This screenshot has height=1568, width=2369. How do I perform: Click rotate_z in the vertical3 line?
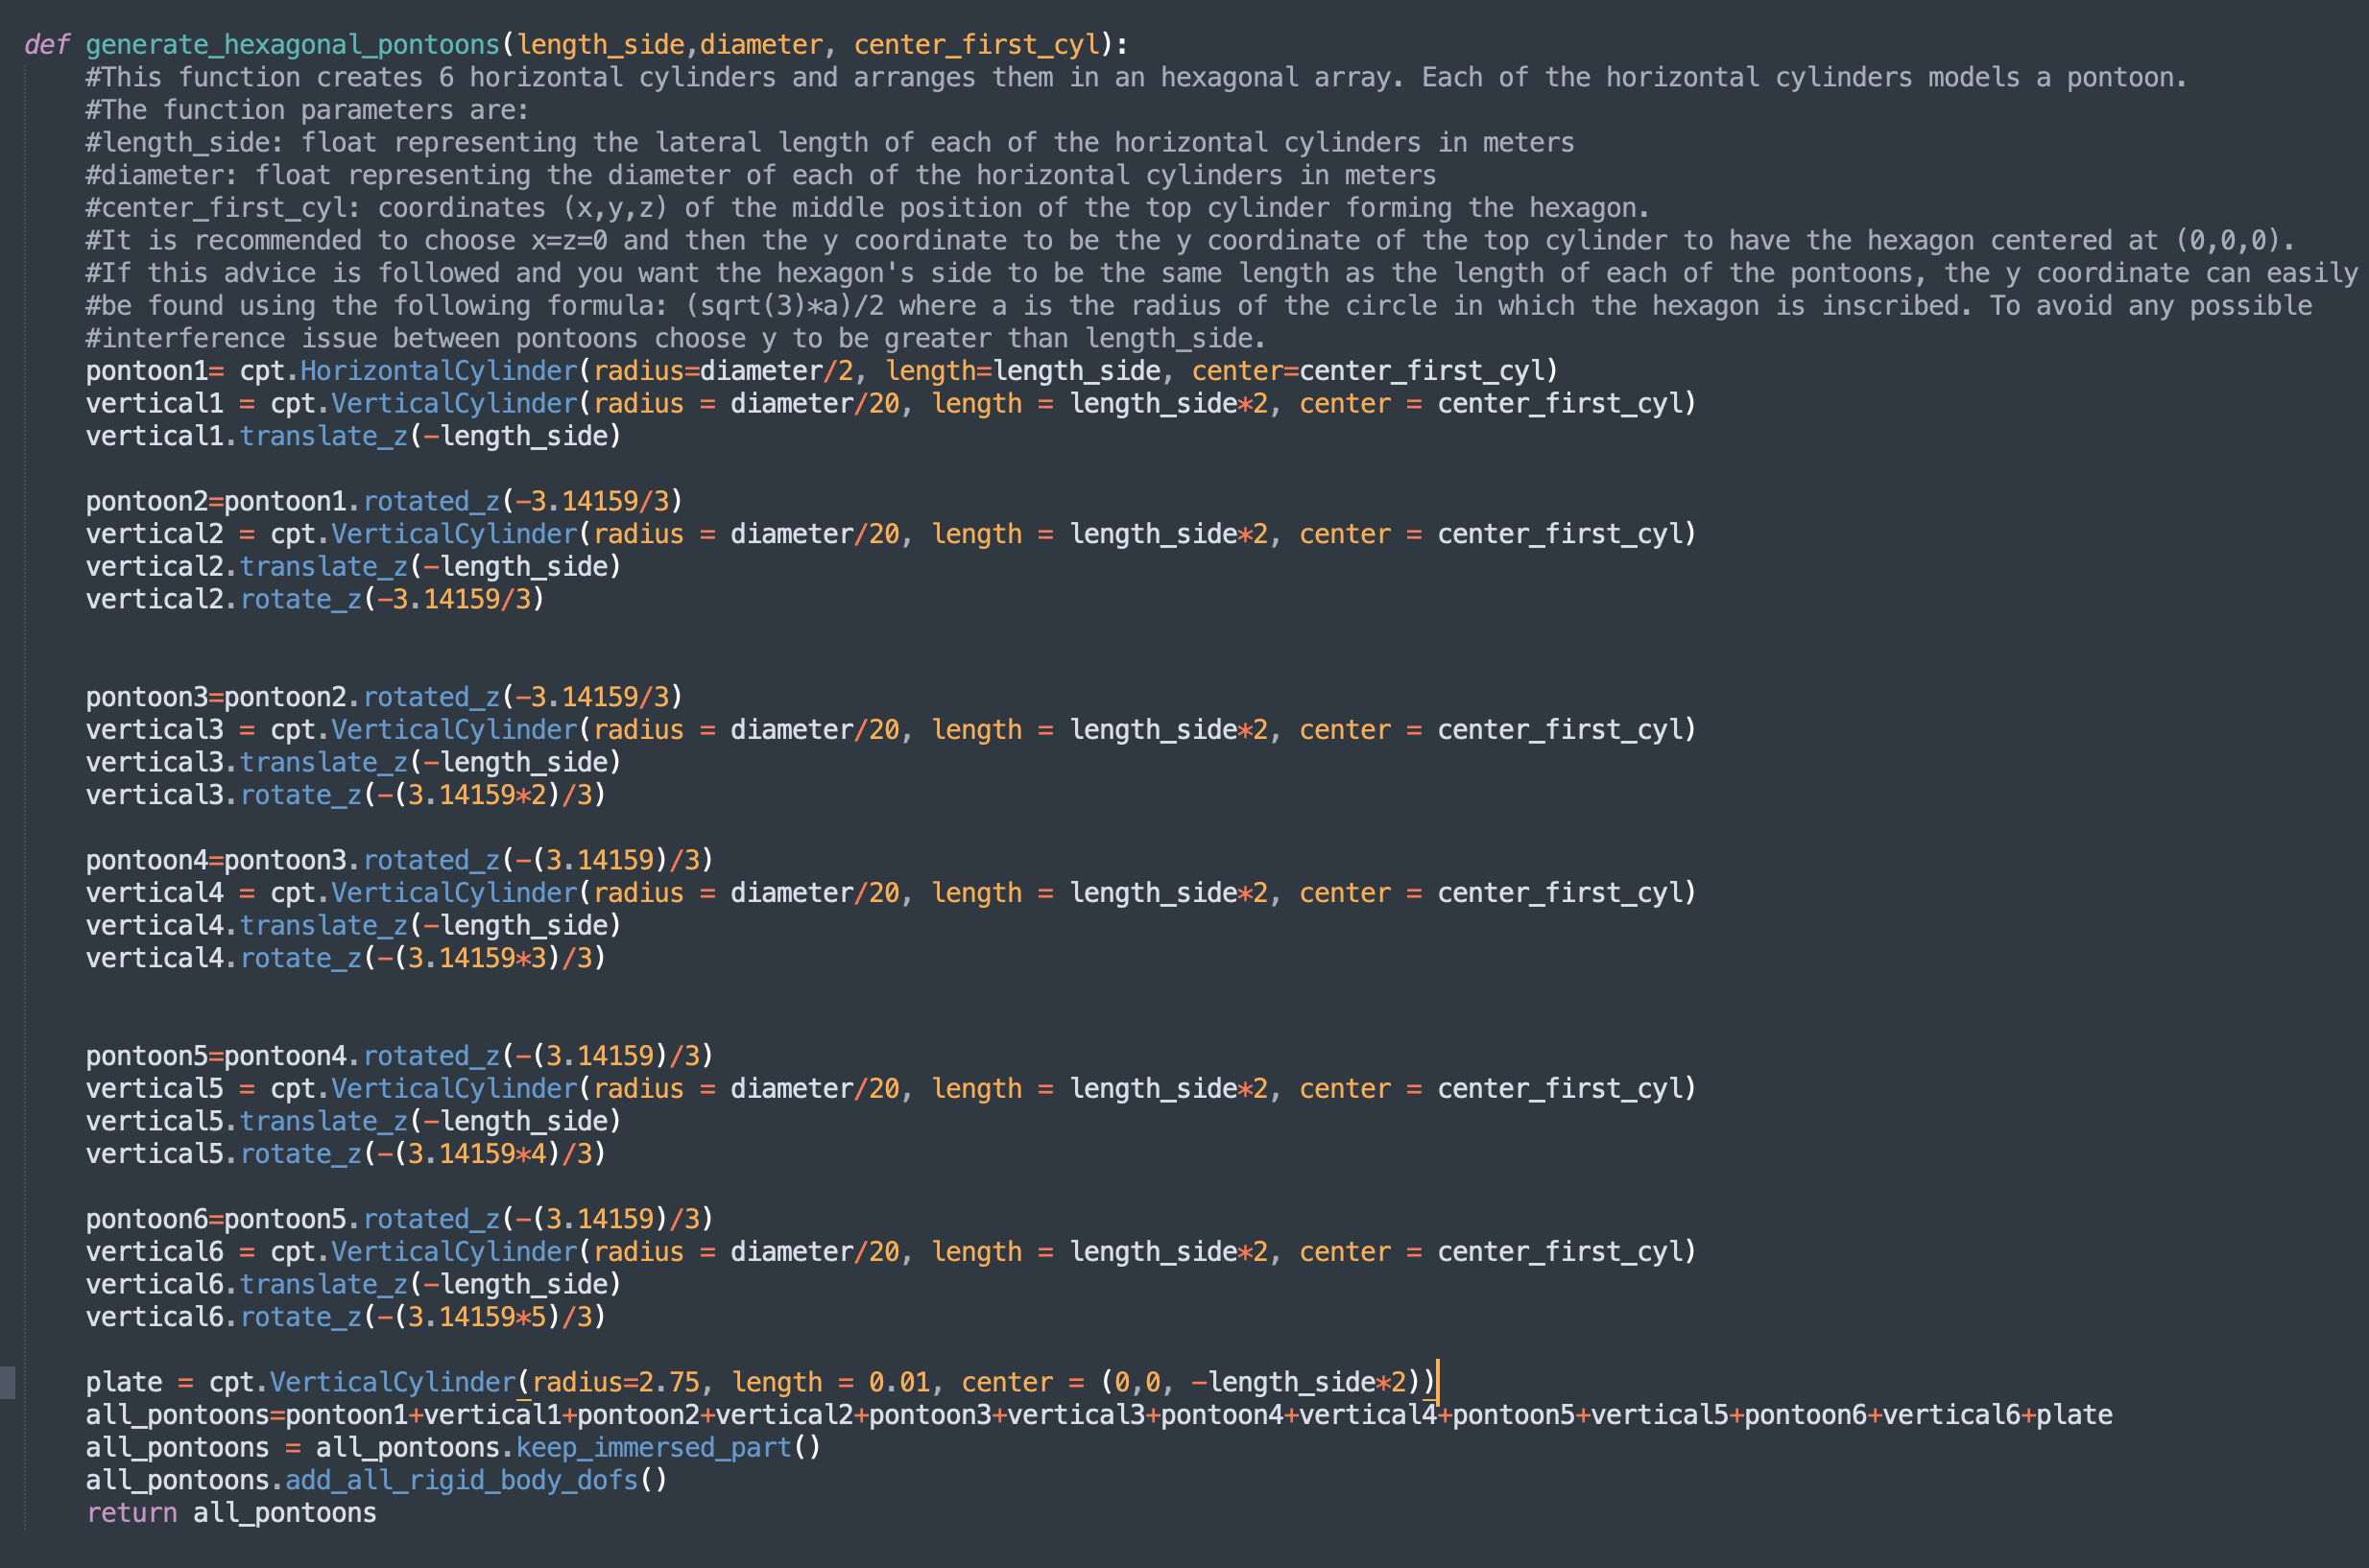[x=300, y=795]
